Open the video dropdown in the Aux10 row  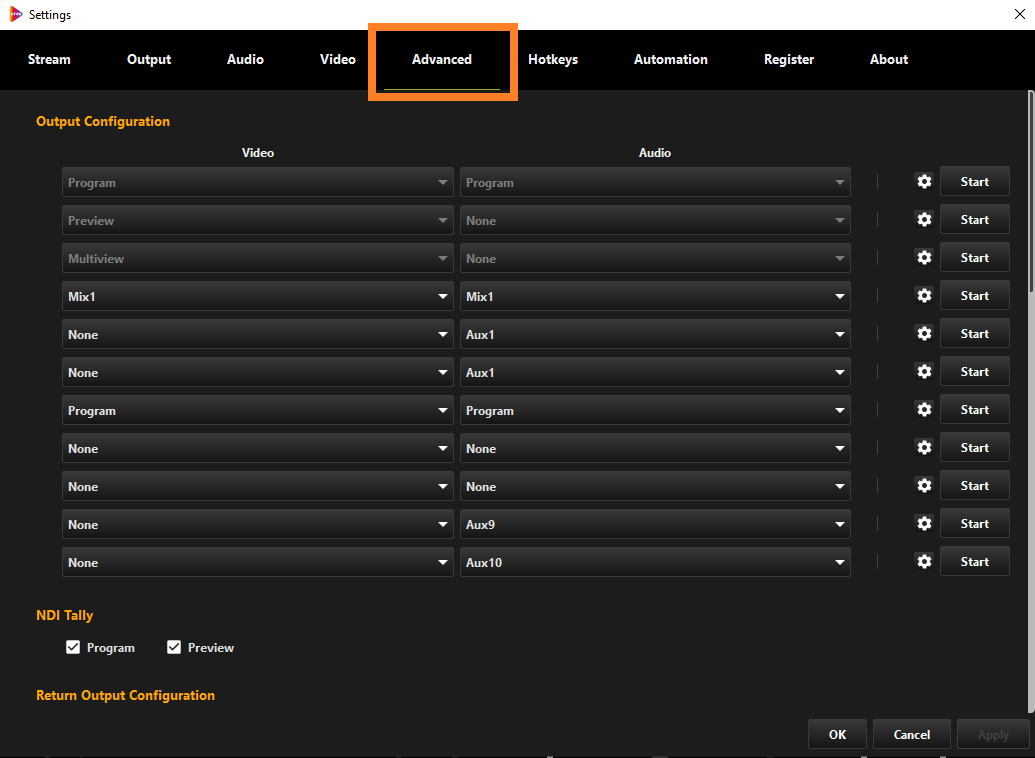(x=257, y=562)
